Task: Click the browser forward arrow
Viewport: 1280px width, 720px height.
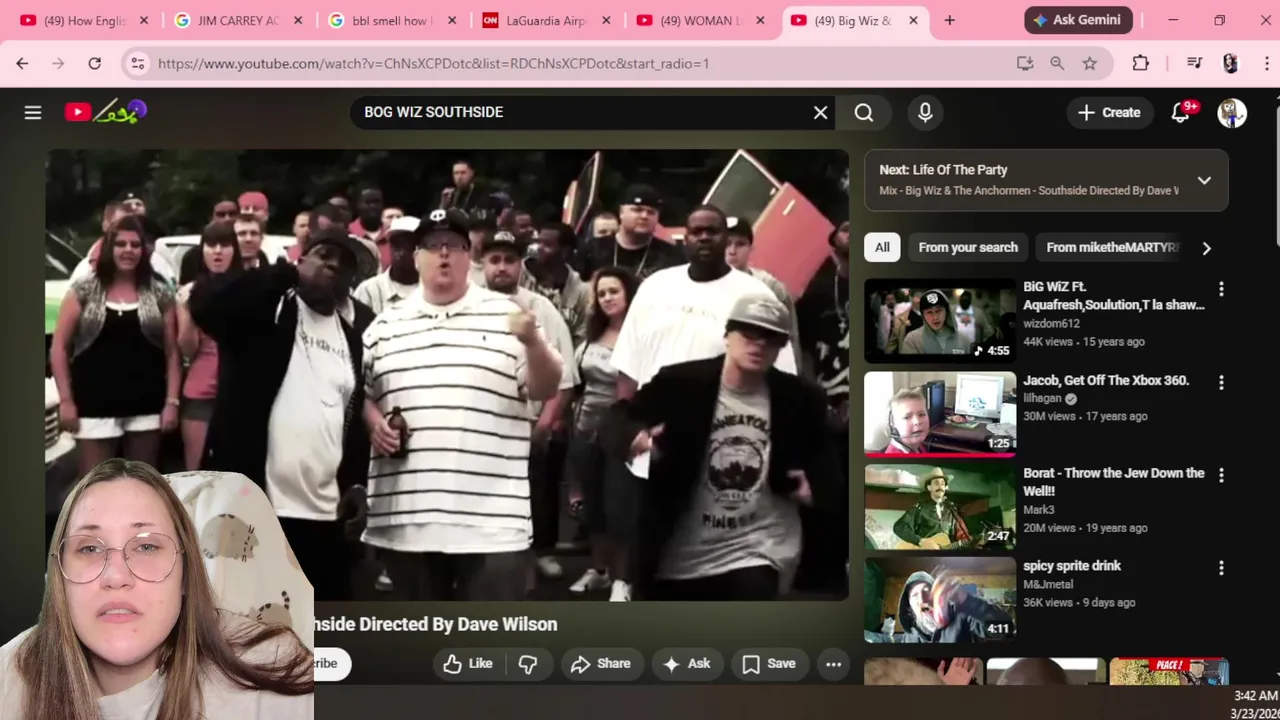Action: point(58,63)
